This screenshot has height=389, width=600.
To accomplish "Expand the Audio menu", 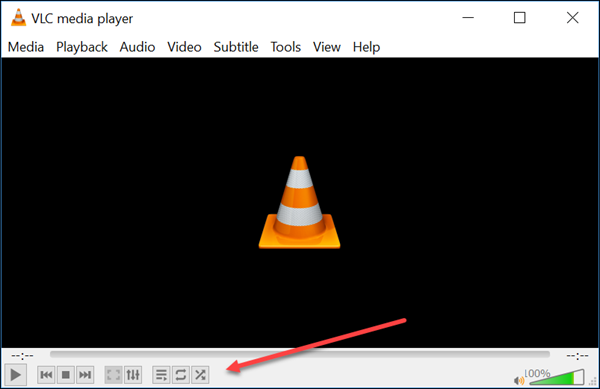I will tap(137, 47).
